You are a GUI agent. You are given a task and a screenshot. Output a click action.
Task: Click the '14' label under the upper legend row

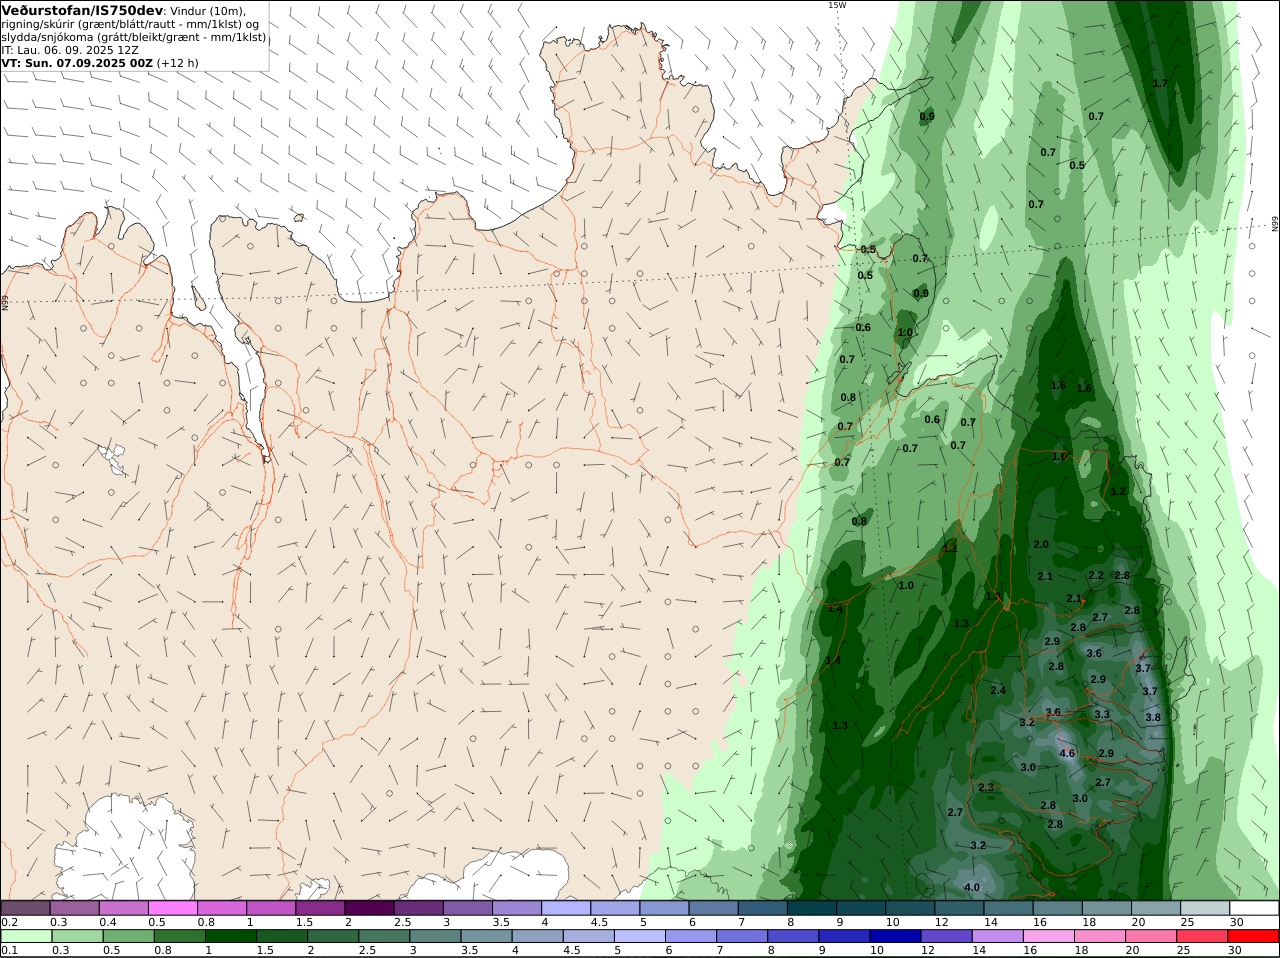tap(990, 922)
